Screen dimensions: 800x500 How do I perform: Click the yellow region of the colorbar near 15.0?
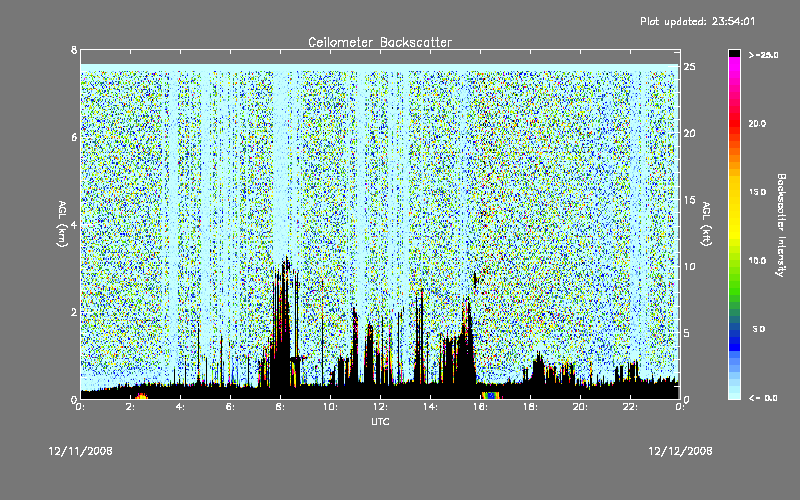(x=734, y=192)
